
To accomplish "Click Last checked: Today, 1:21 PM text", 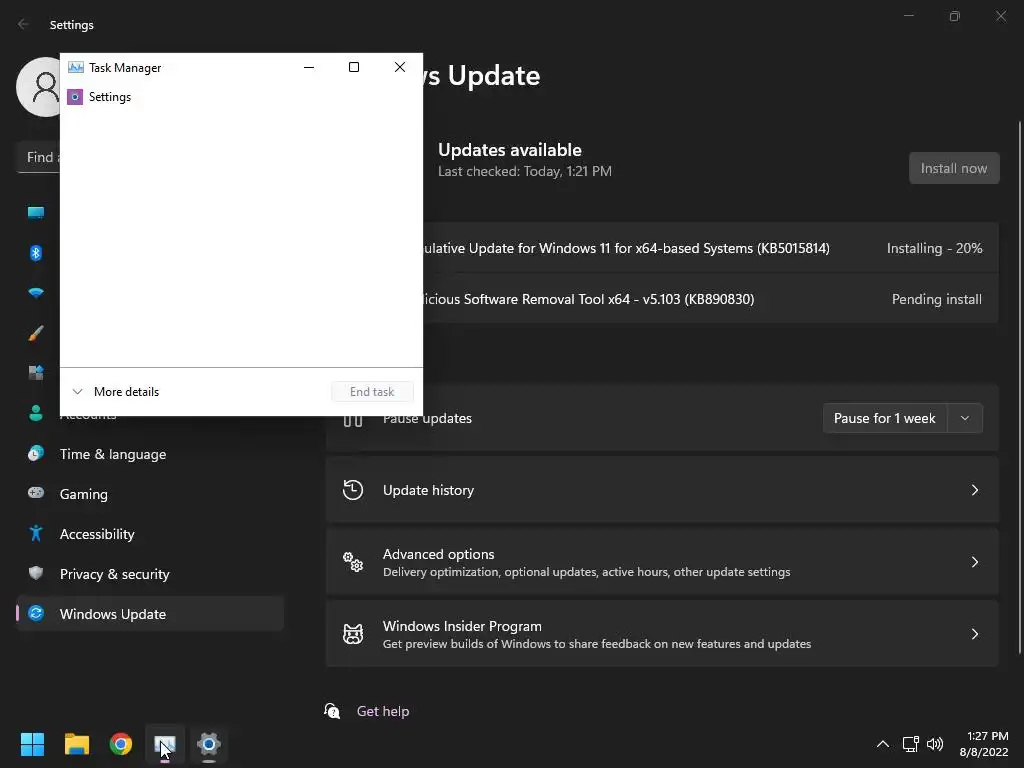I will (x=524, y=171).
